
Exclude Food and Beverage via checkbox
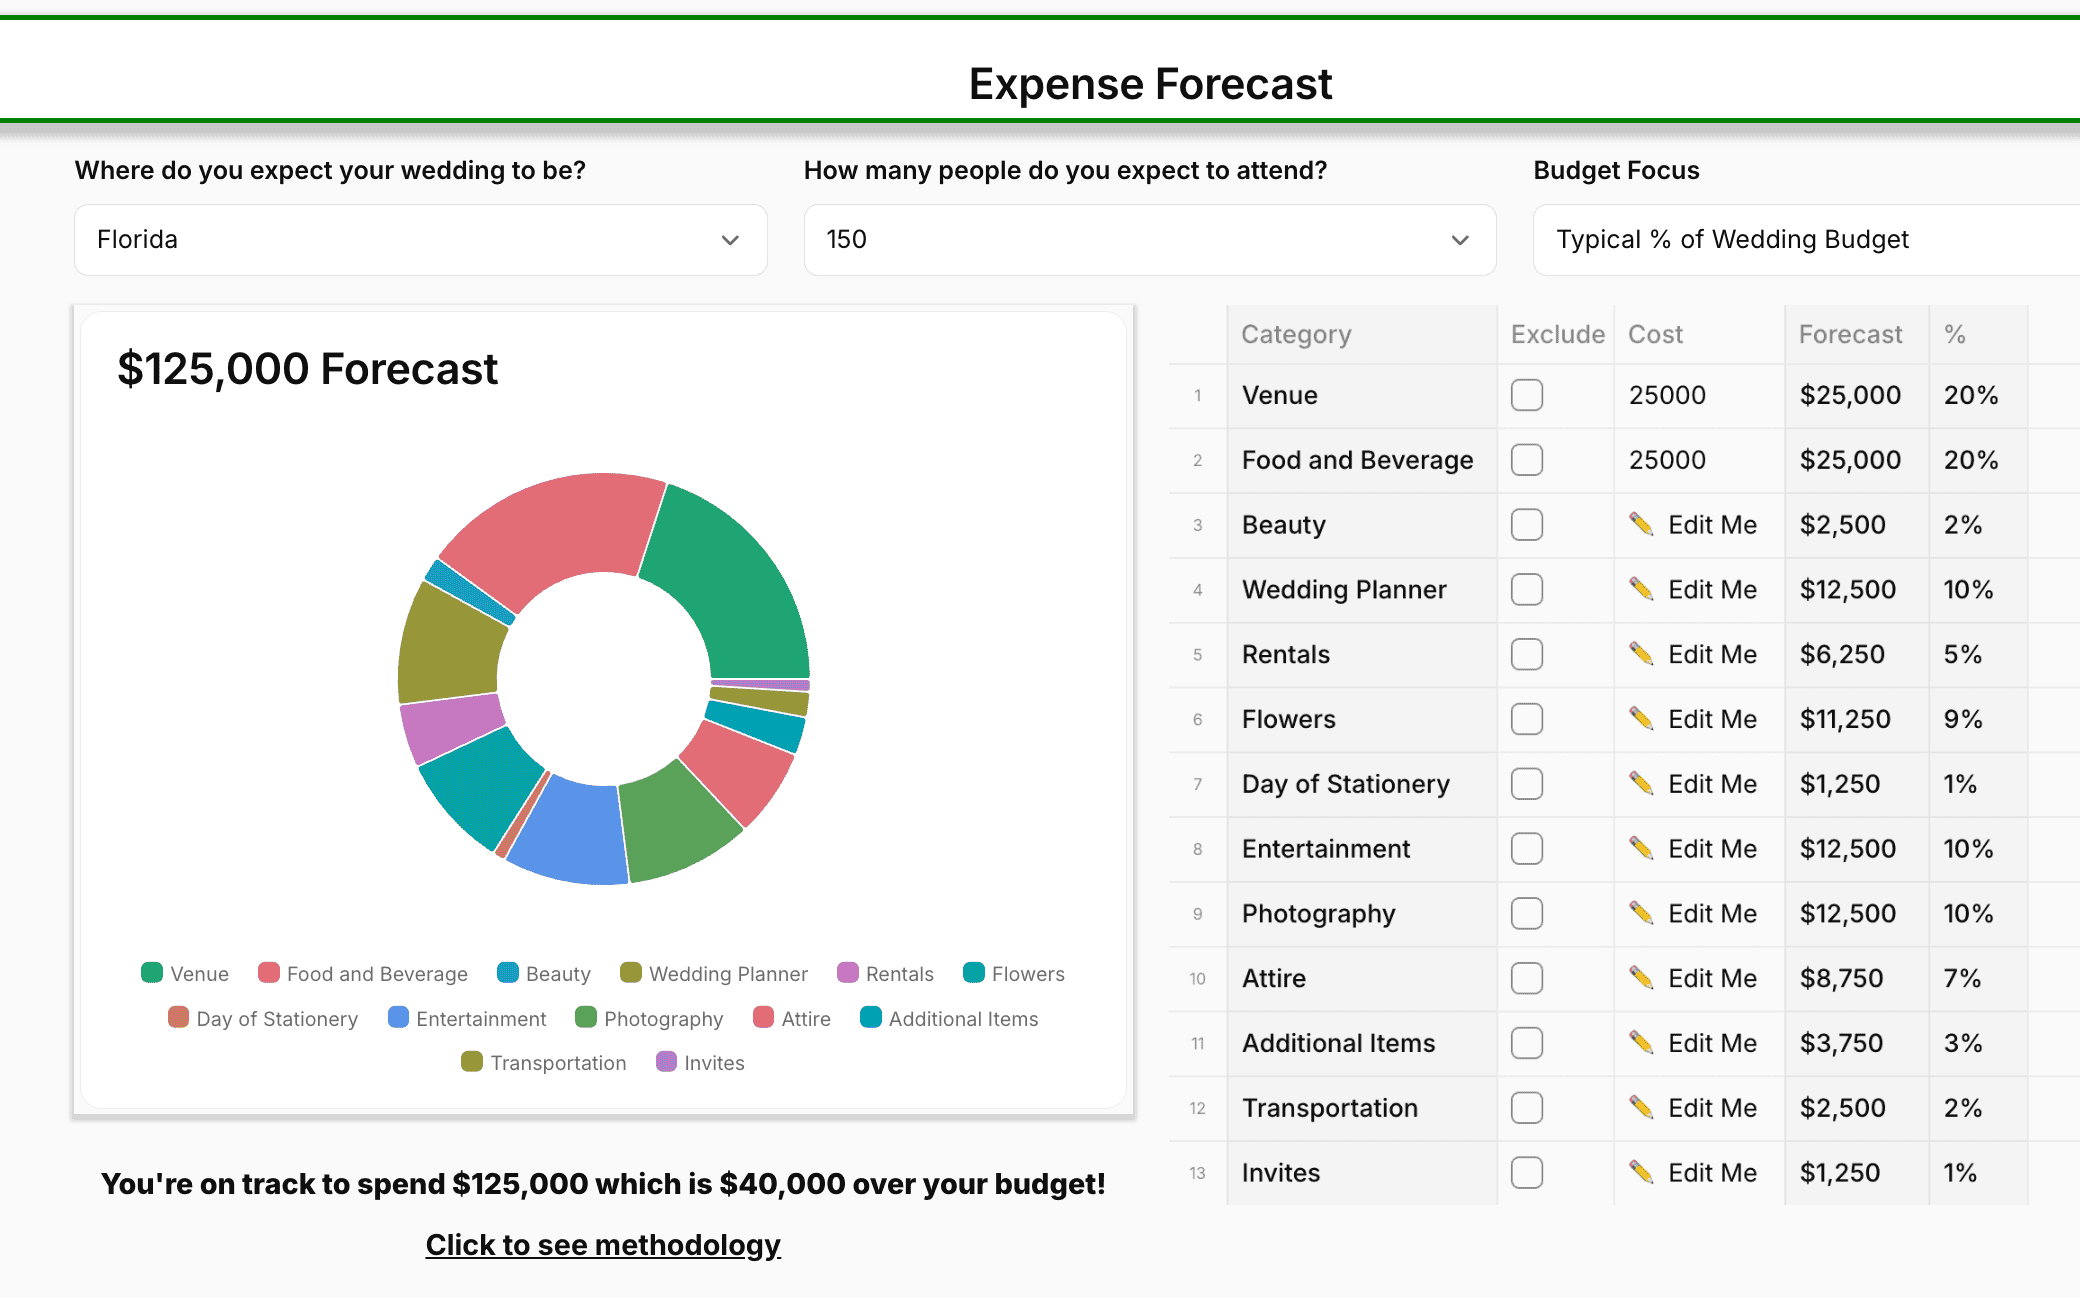tap(1526, 460)
